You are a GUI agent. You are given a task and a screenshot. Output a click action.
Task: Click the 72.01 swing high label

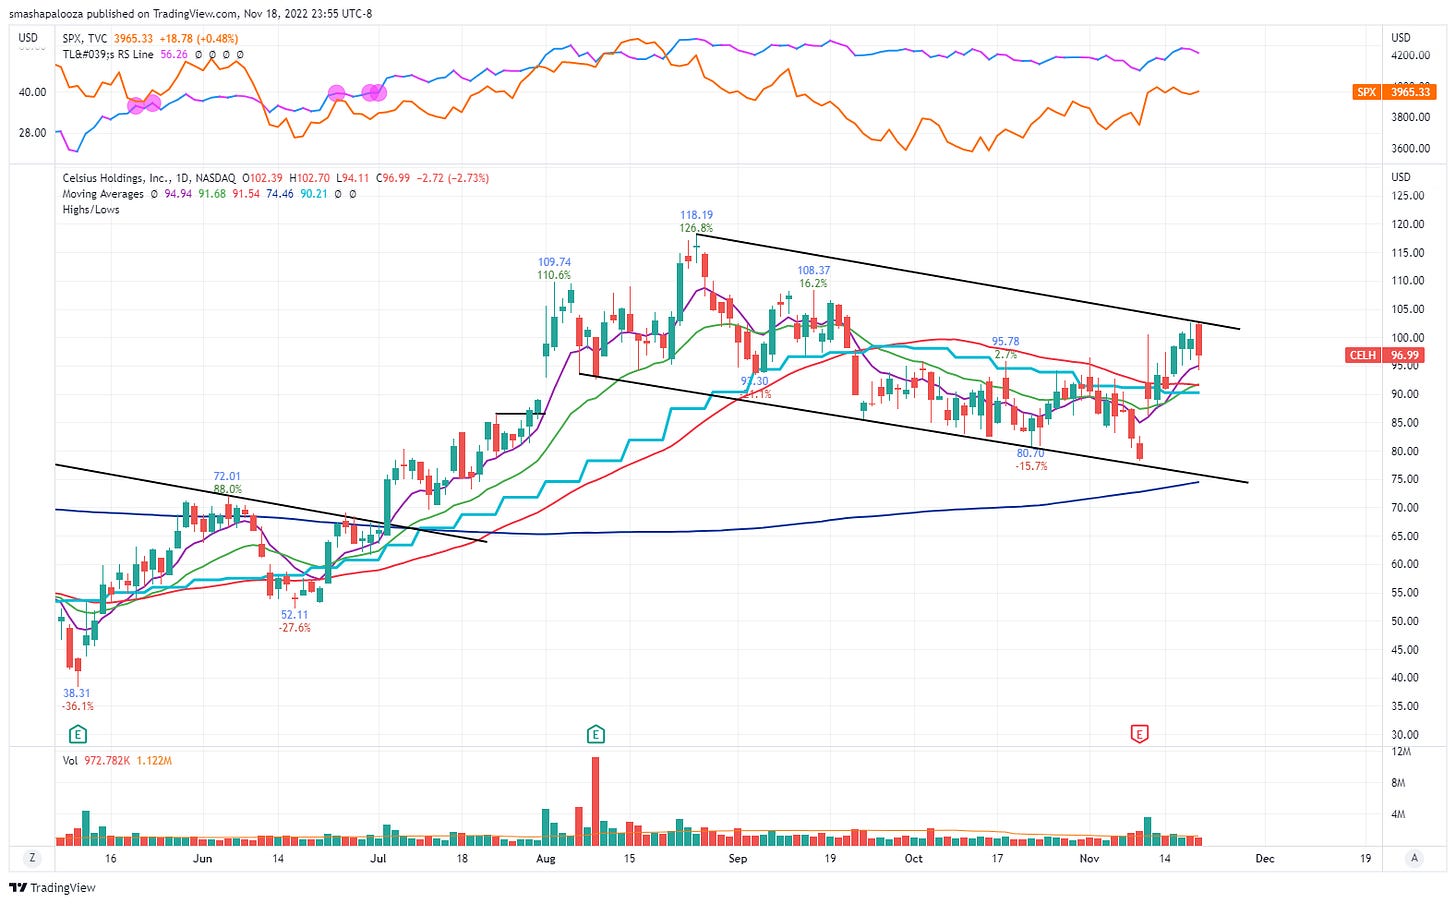pos(227,477)
